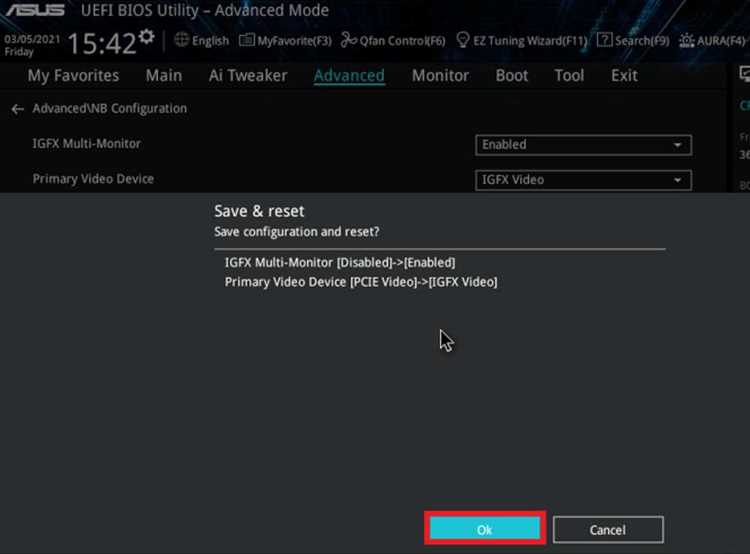Expand Primary Video Device dropdown
This screenshot has width=750, height=554.
(583, 180)
